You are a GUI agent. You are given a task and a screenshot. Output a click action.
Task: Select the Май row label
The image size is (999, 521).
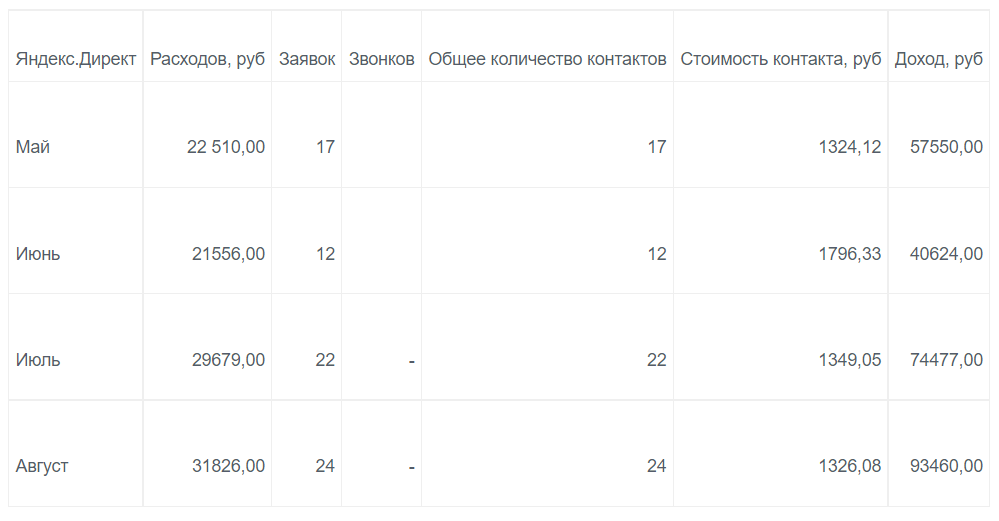[33, 147]
